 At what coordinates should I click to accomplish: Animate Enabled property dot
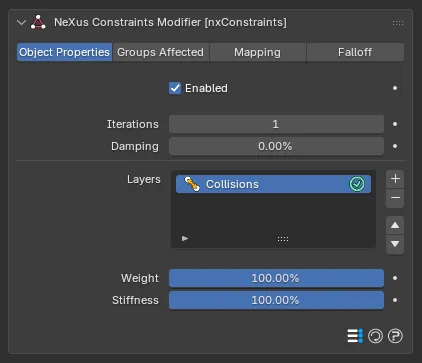395,88
